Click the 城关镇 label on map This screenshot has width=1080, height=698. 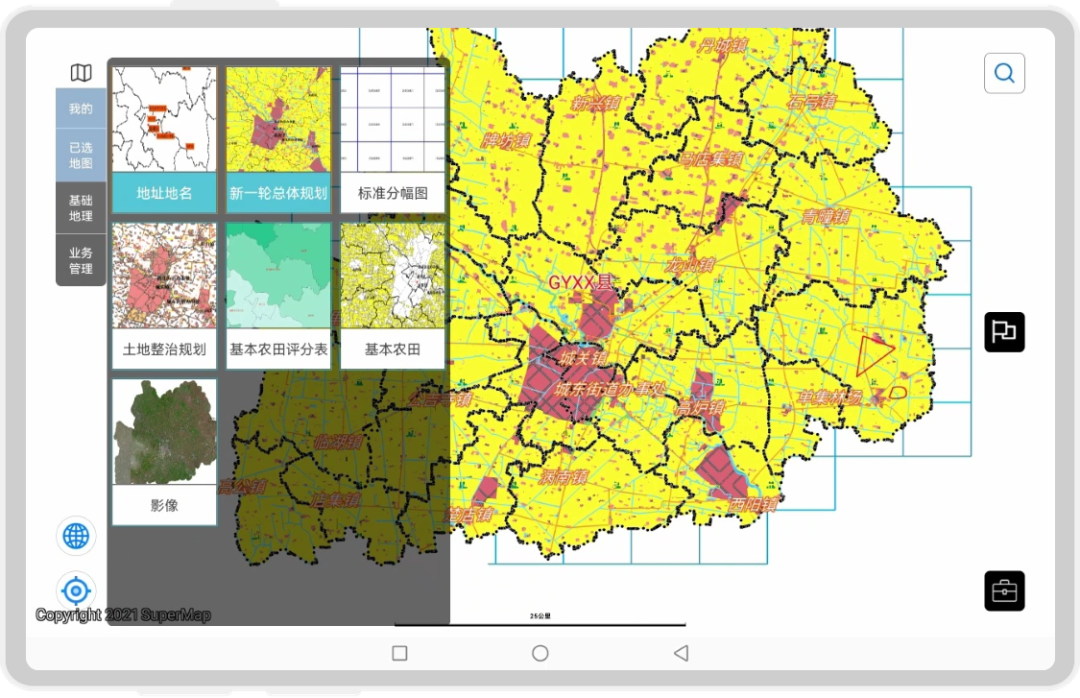coord(583,358)
